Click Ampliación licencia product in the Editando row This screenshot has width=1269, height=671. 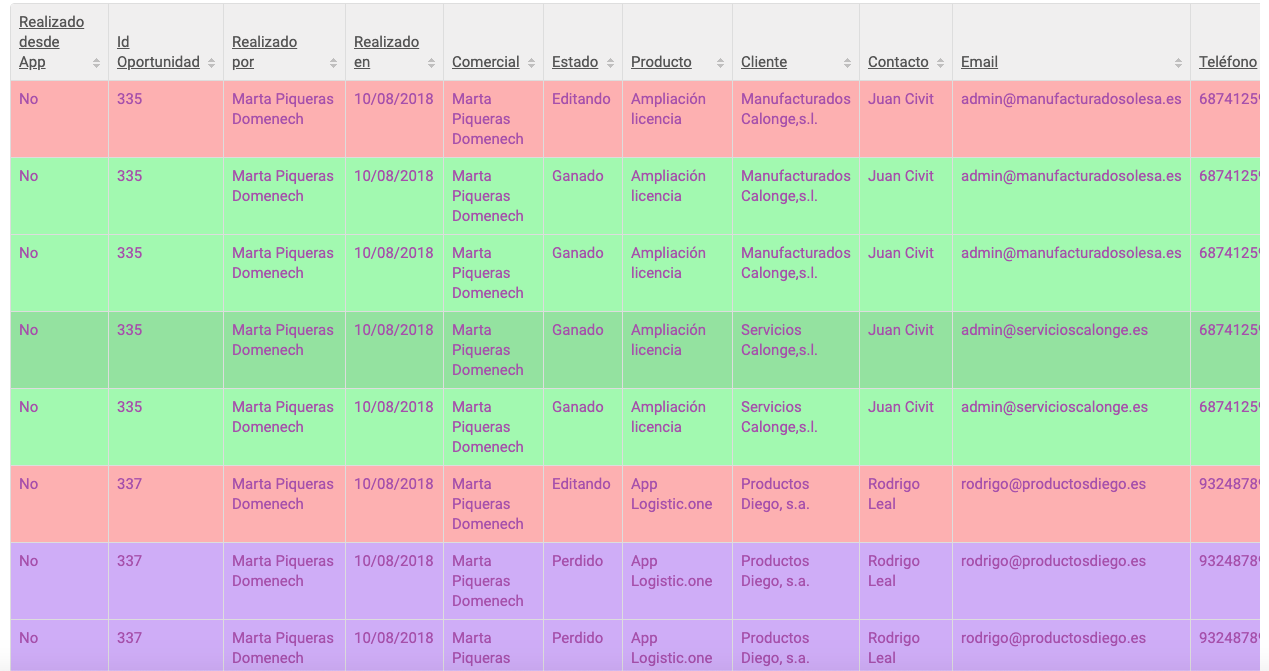[668, 109]
